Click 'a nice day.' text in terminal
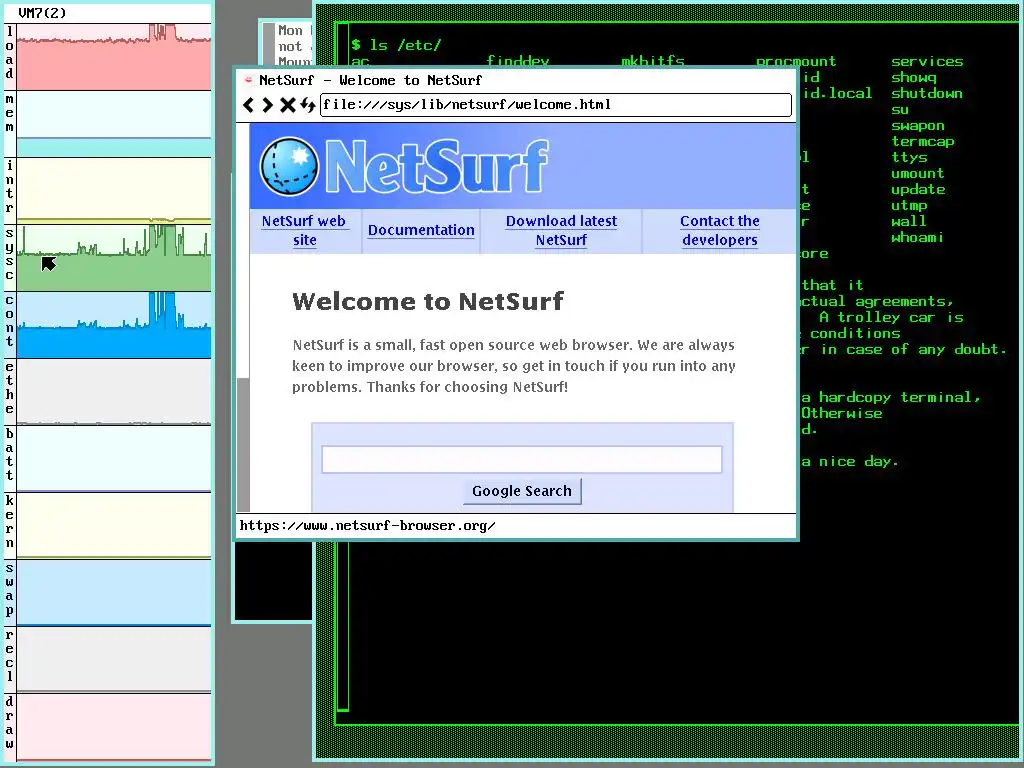 coord(850,462)
